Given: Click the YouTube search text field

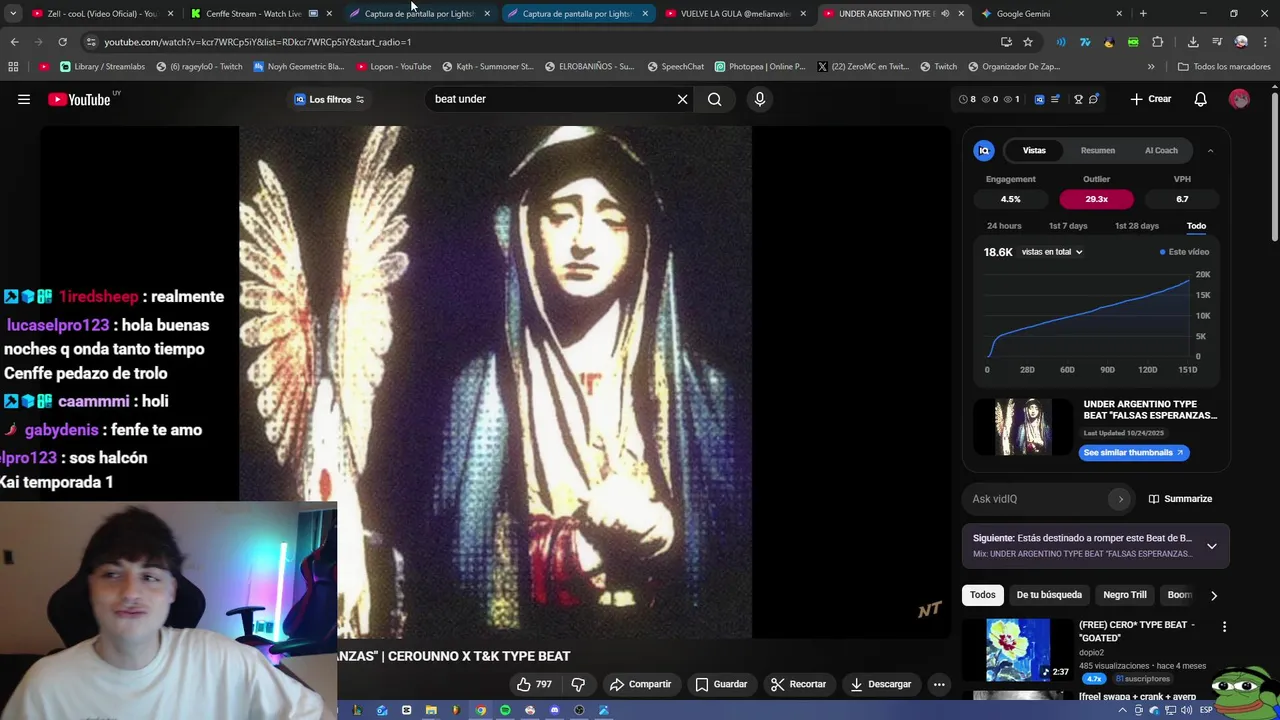Looking at the screenshot, I should click(550, 99).
